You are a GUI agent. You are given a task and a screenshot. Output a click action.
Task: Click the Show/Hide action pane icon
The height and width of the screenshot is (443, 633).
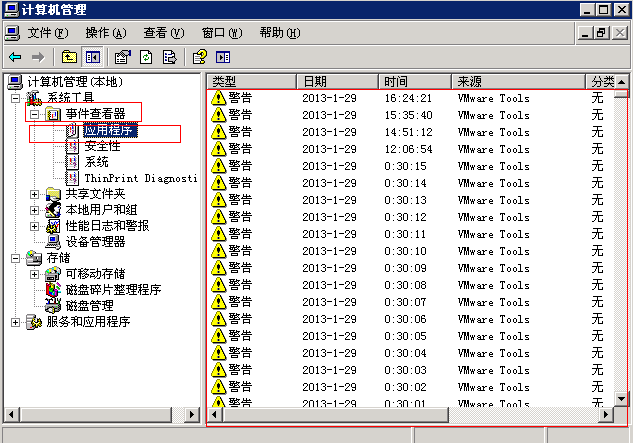click(x=223, y=57)
